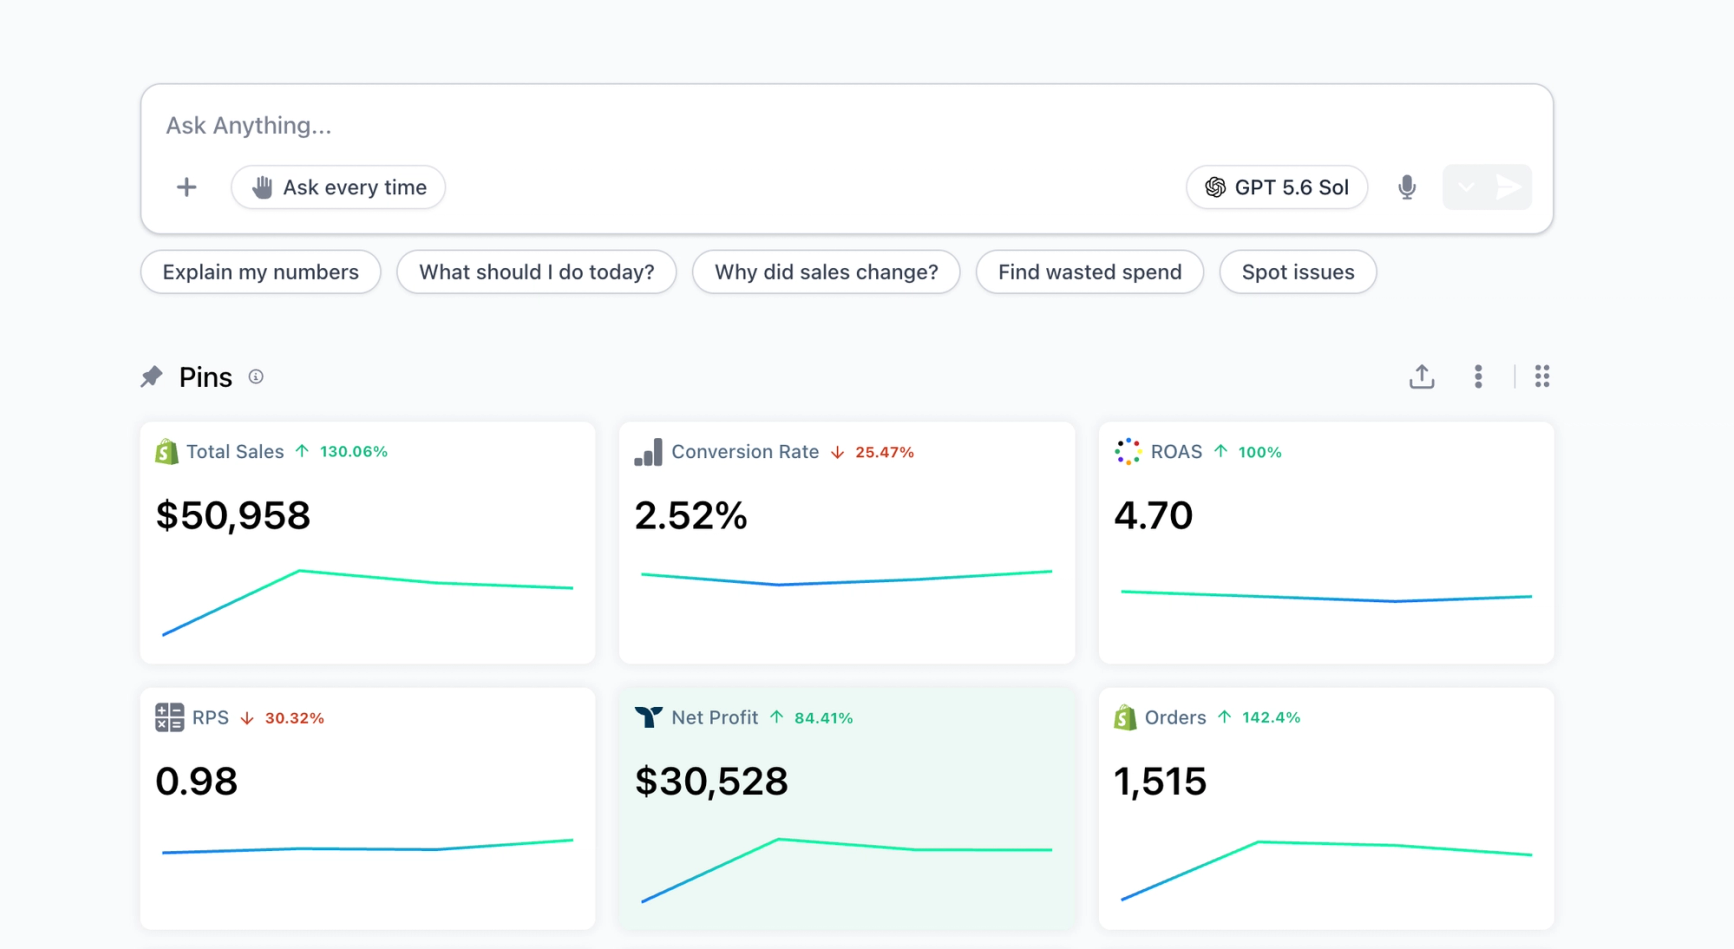
Task: Open the Pins three-dot menu
Action: [x=1478, y=376]
